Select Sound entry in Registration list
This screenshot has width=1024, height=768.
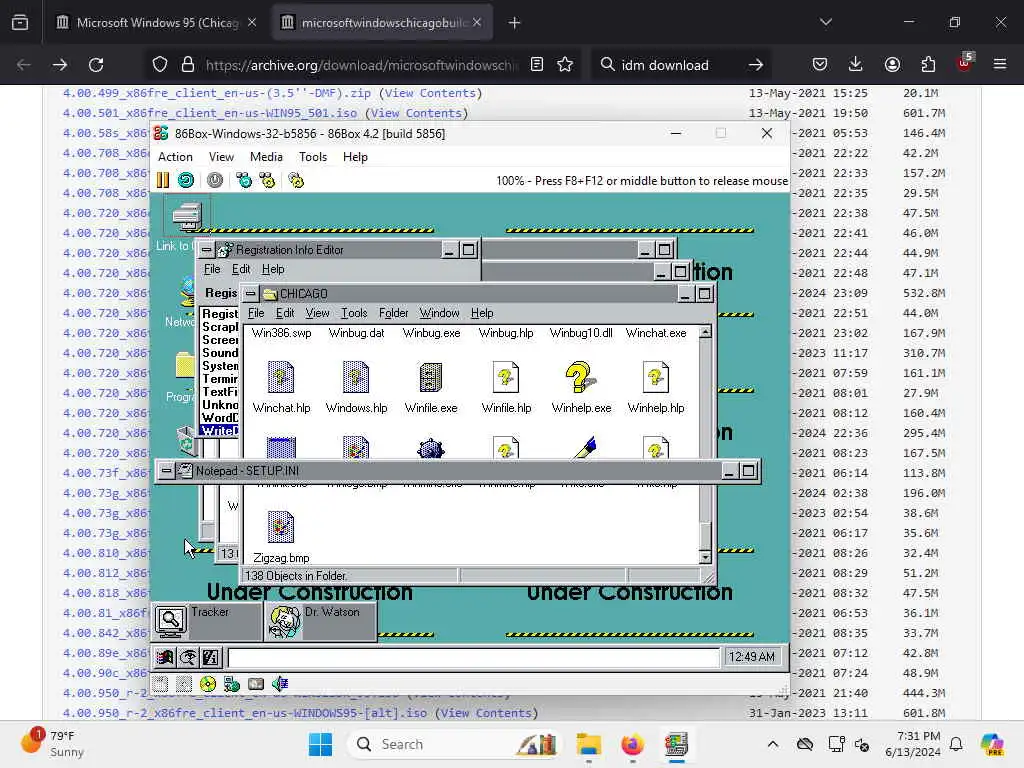point(219,353)
